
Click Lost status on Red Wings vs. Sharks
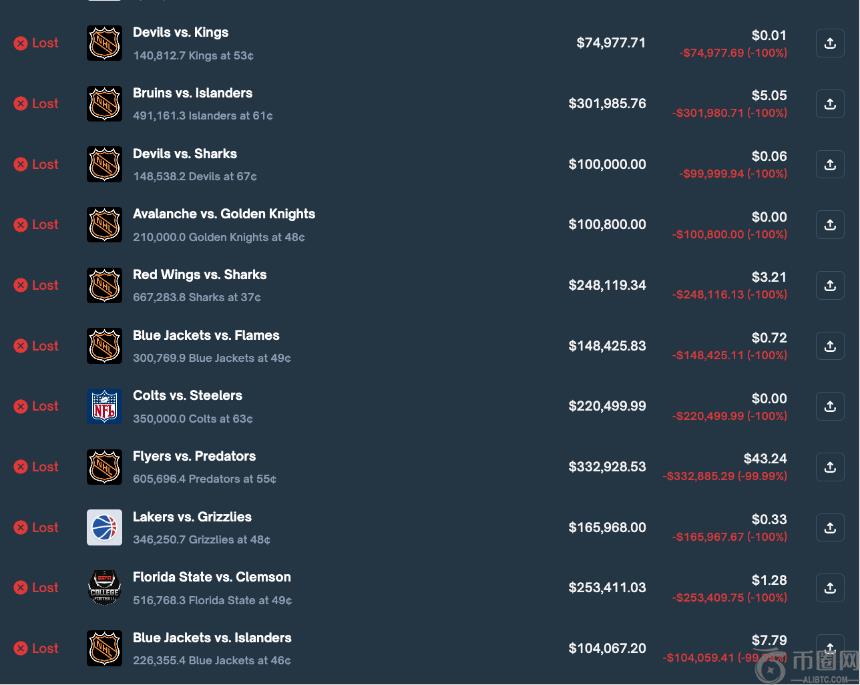[36, 285]
